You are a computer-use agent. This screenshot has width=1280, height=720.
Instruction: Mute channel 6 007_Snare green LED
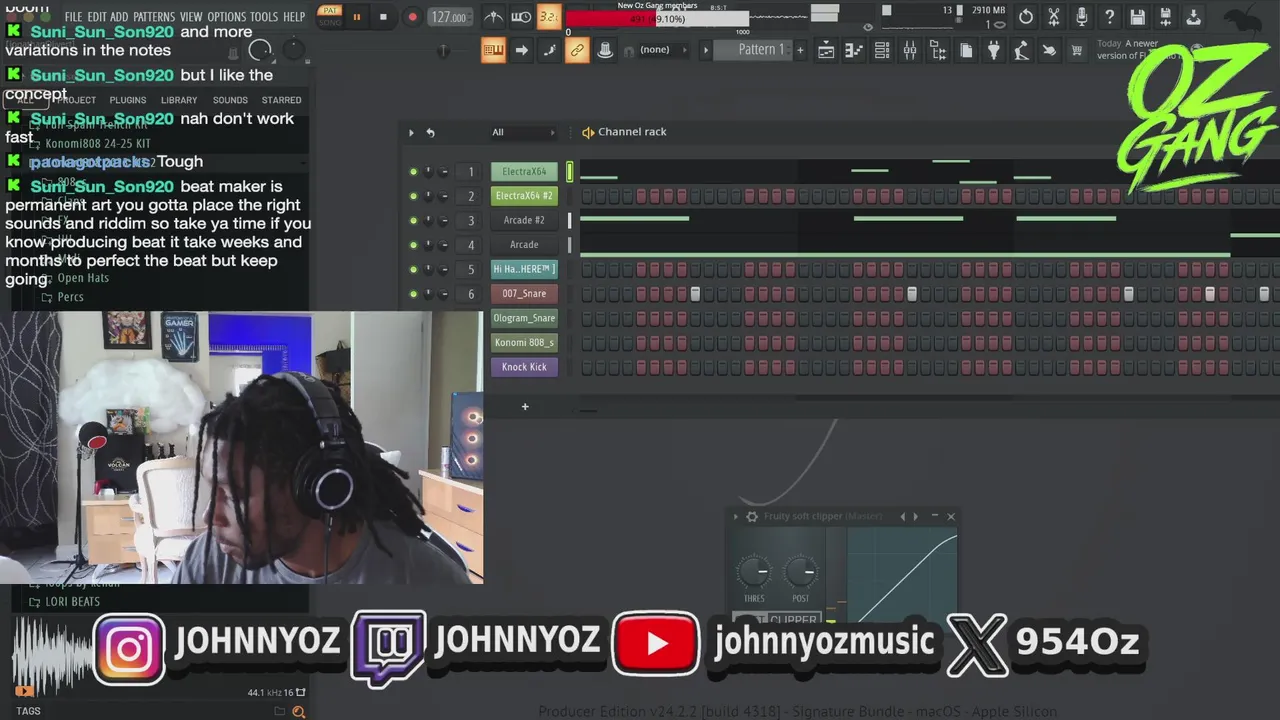click(413, 294)
